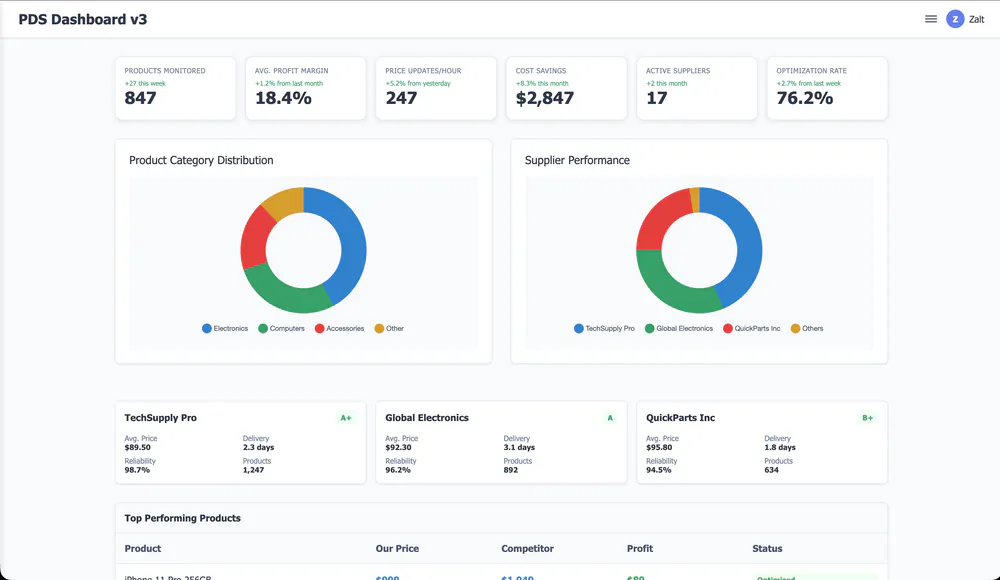The image size is (1000, 580).
Task: Toggle Others in the supplier performance legend
Action: [809, 328]
